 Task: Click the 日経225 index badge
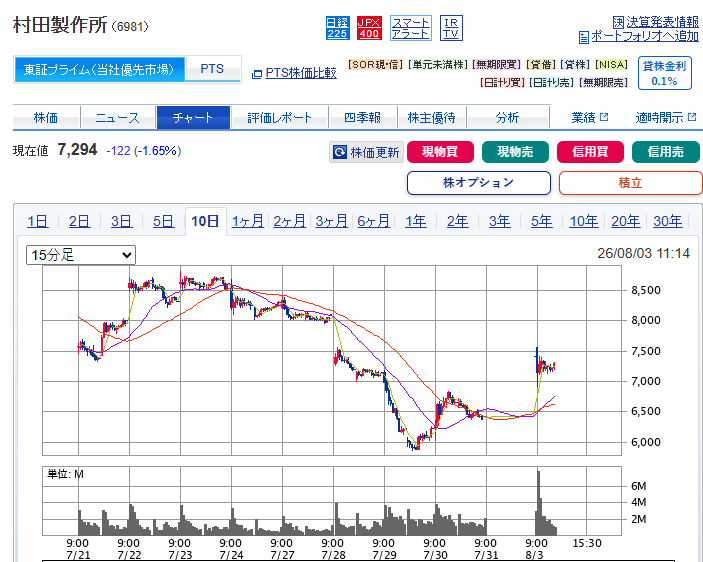pyautogui.click(x=337, y=28)
